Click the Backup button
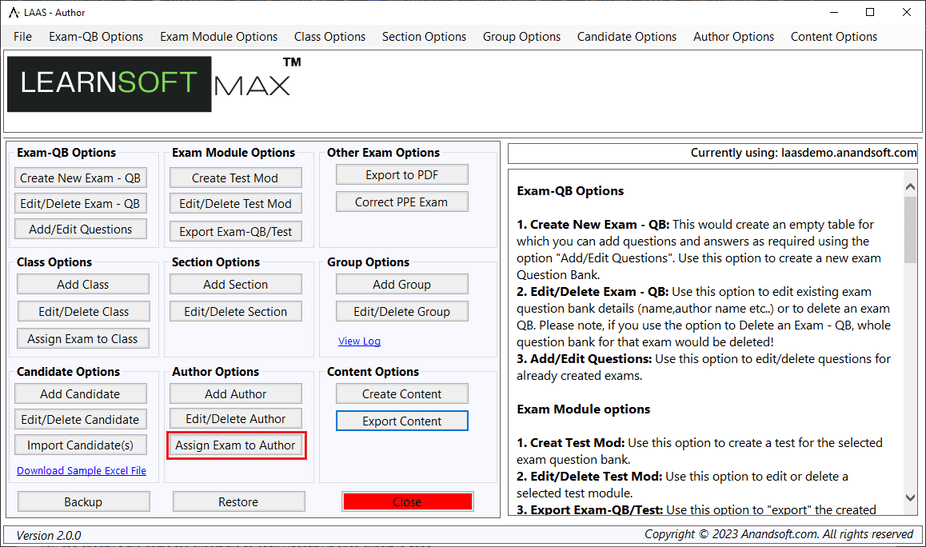This screenshot has width=926, height=547. click(83, 502)
